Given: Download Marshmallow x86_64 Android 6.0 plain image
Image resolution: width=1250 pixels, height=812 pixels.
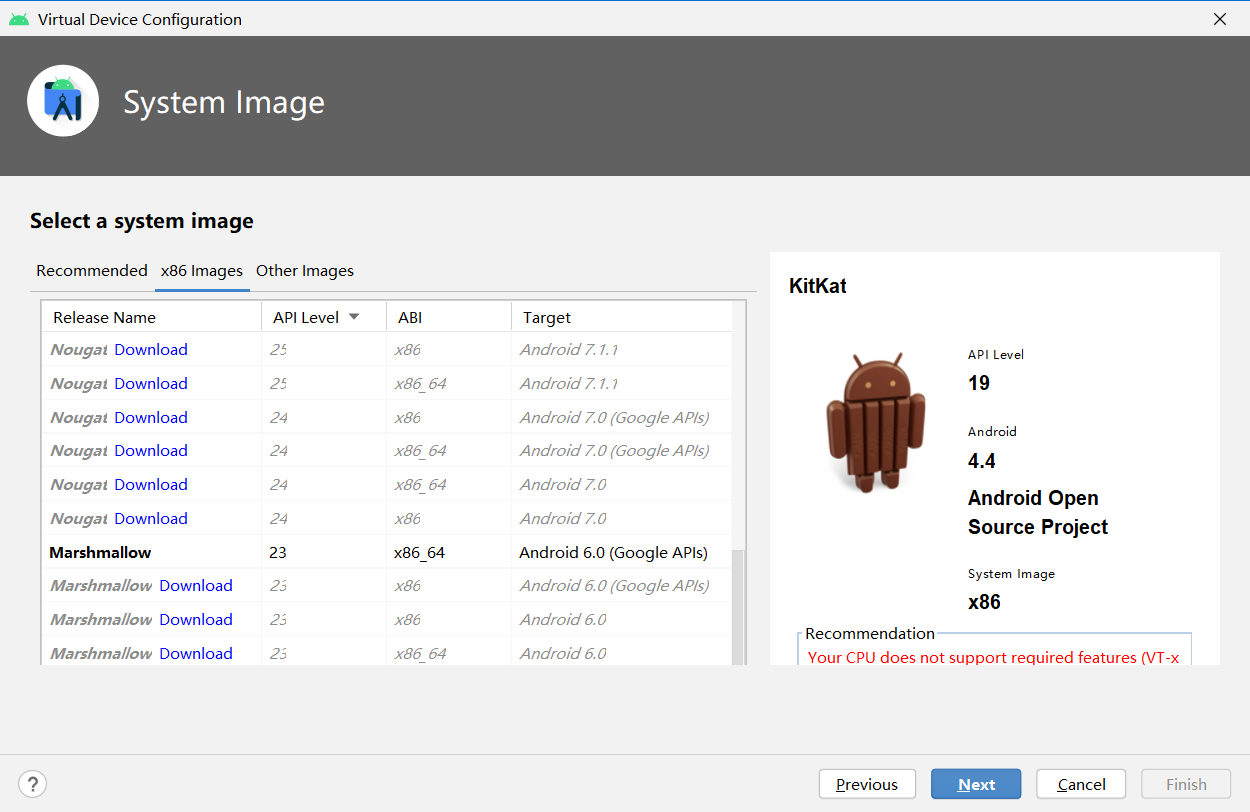Looking at the screenshot, I should [196, 653].
